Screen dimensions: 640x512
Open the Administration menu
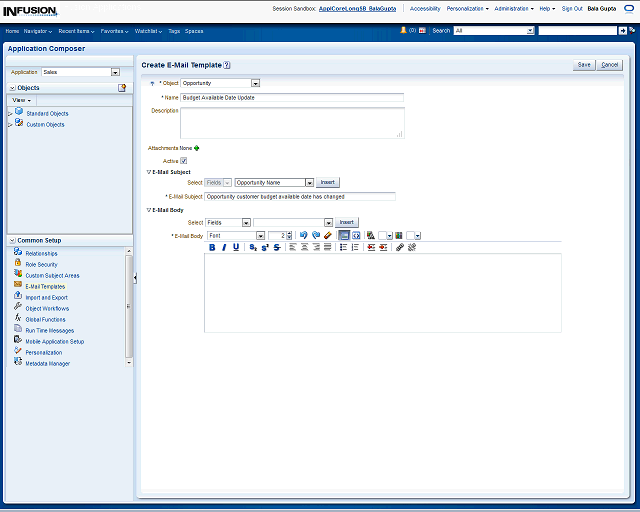coord(513,8)
